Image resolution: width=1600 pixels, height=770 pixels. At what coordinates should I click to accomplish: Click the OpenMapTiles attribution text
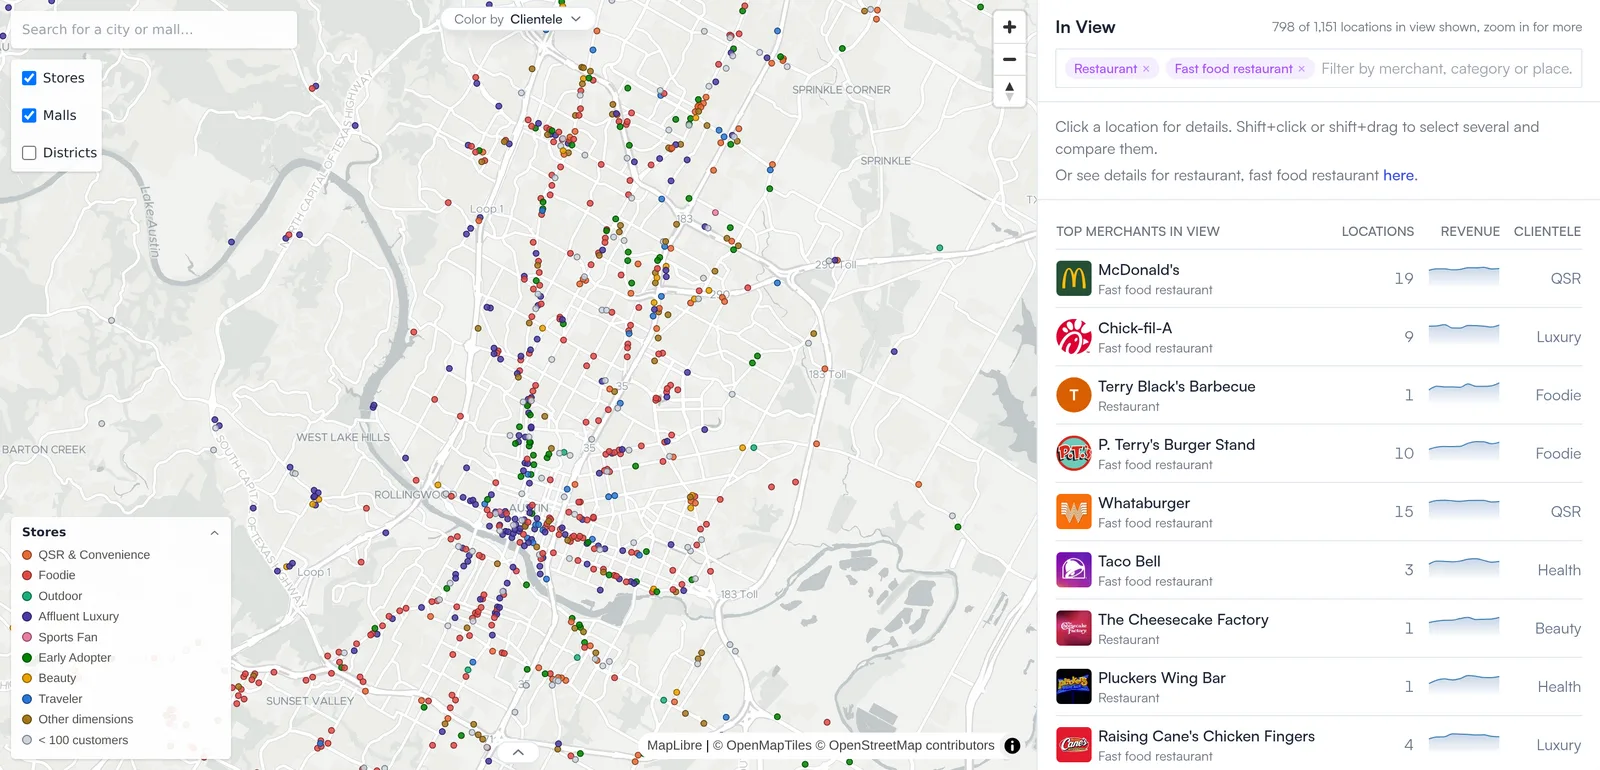762,745
